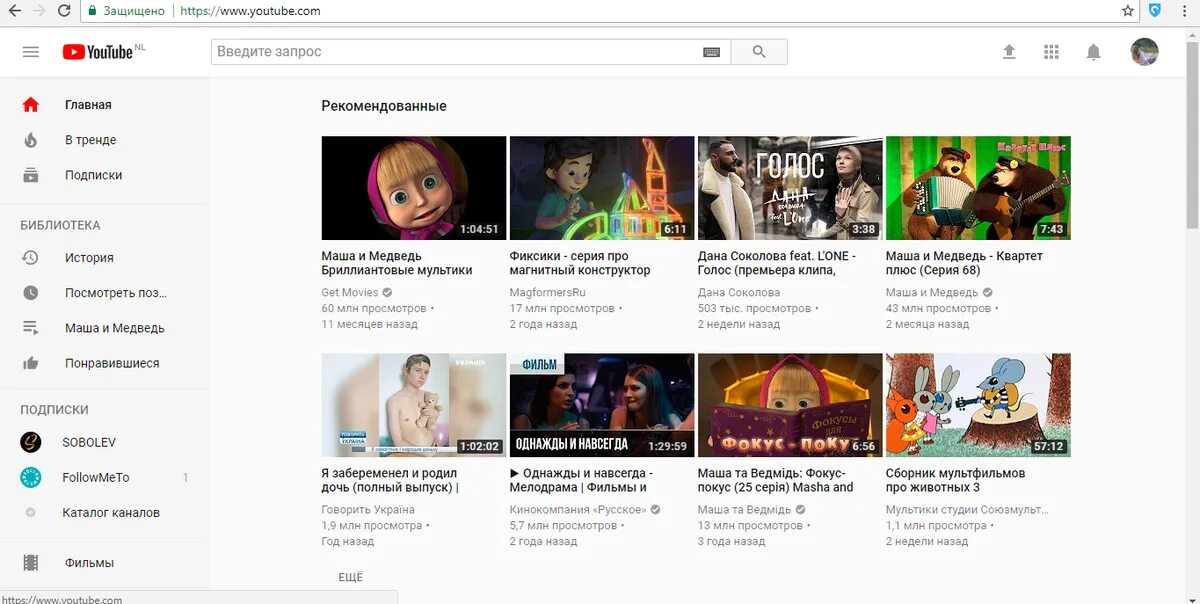Click the browser back arrow

point(13,11)
